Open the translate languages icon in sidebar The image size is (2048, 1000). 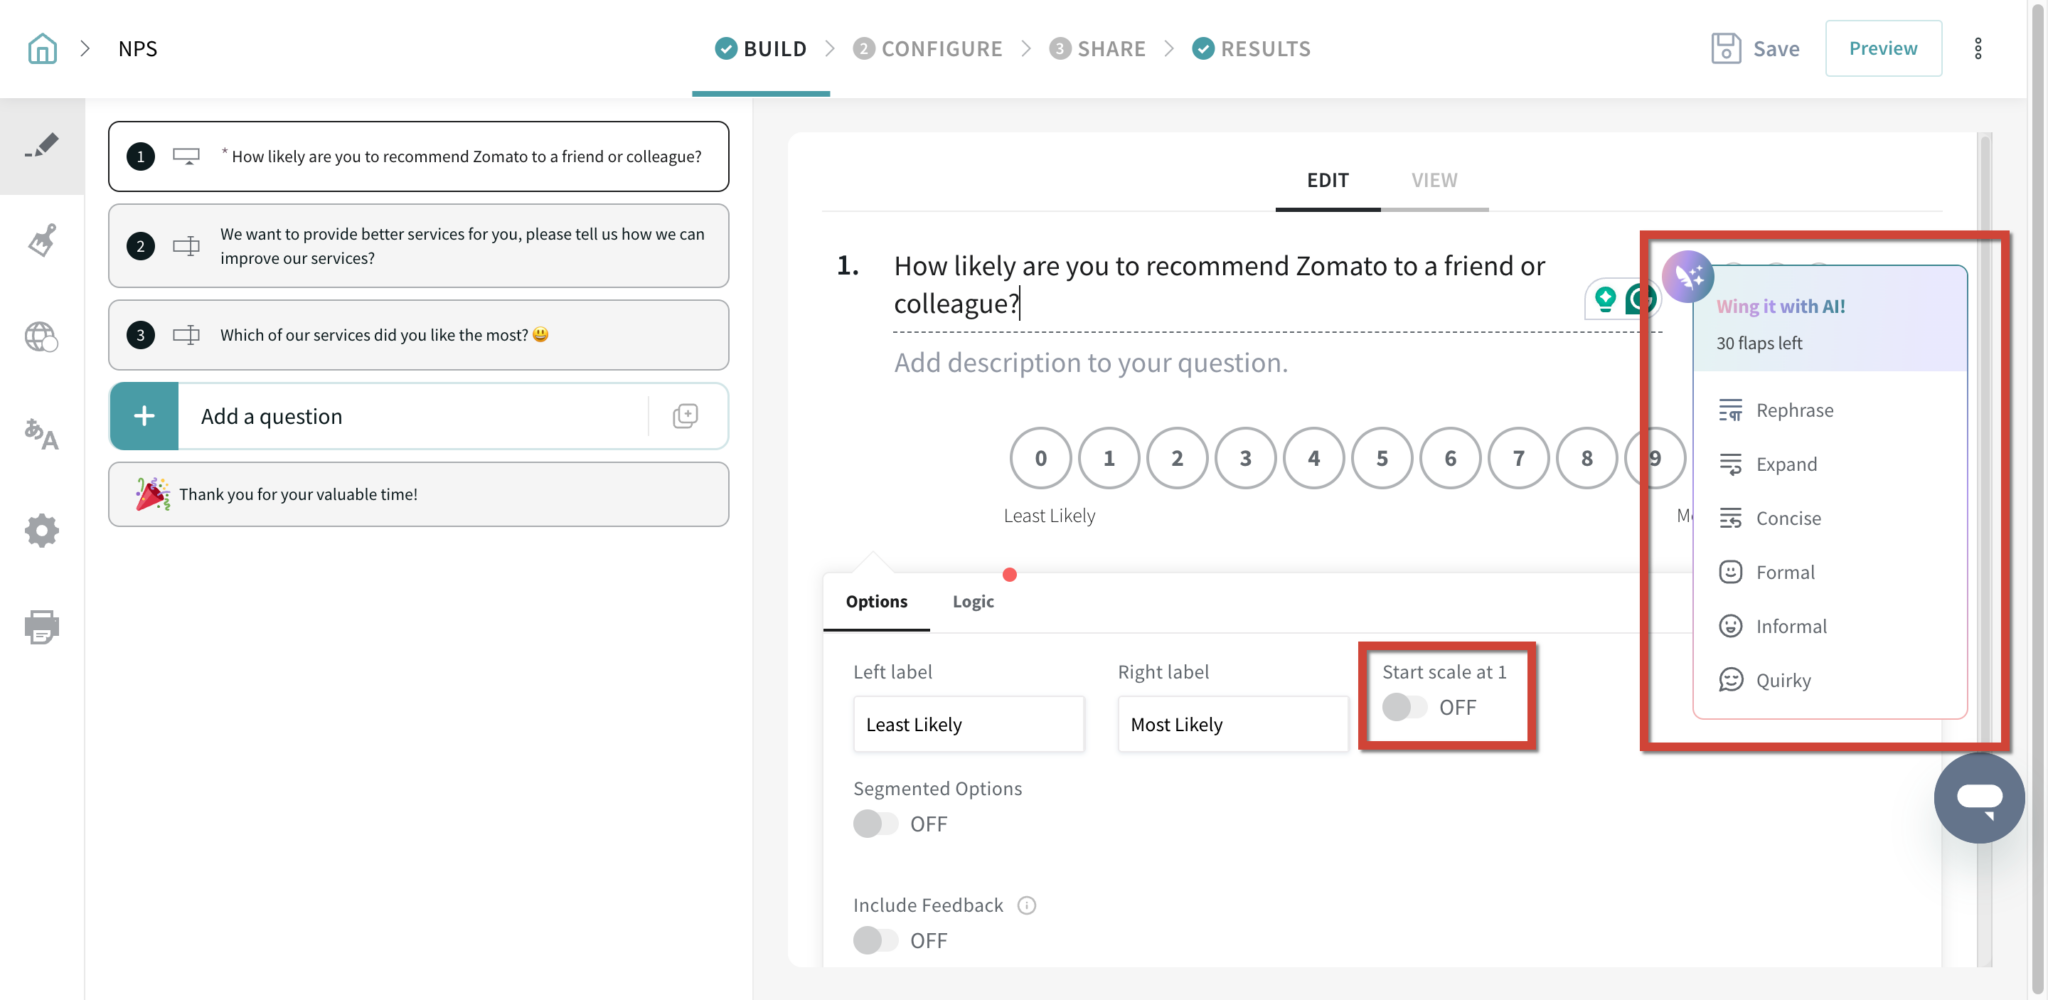(42, 435)
